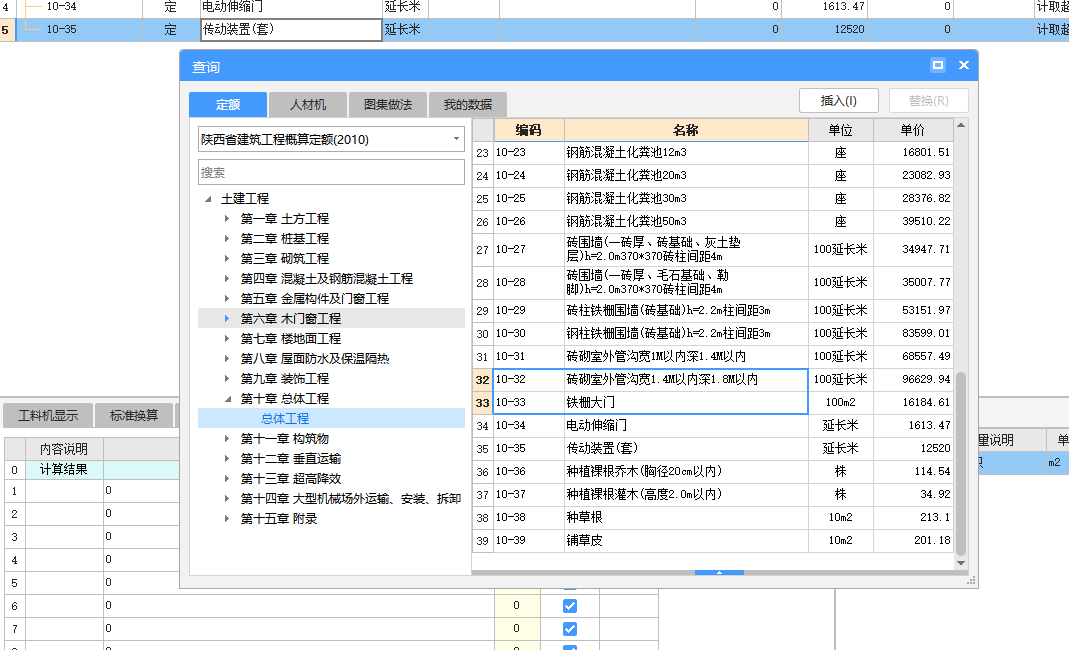Select row 砖砌室外管沟宽1M以内深1.4M以内
This screenshot has width=1069, height=650.
712,357
